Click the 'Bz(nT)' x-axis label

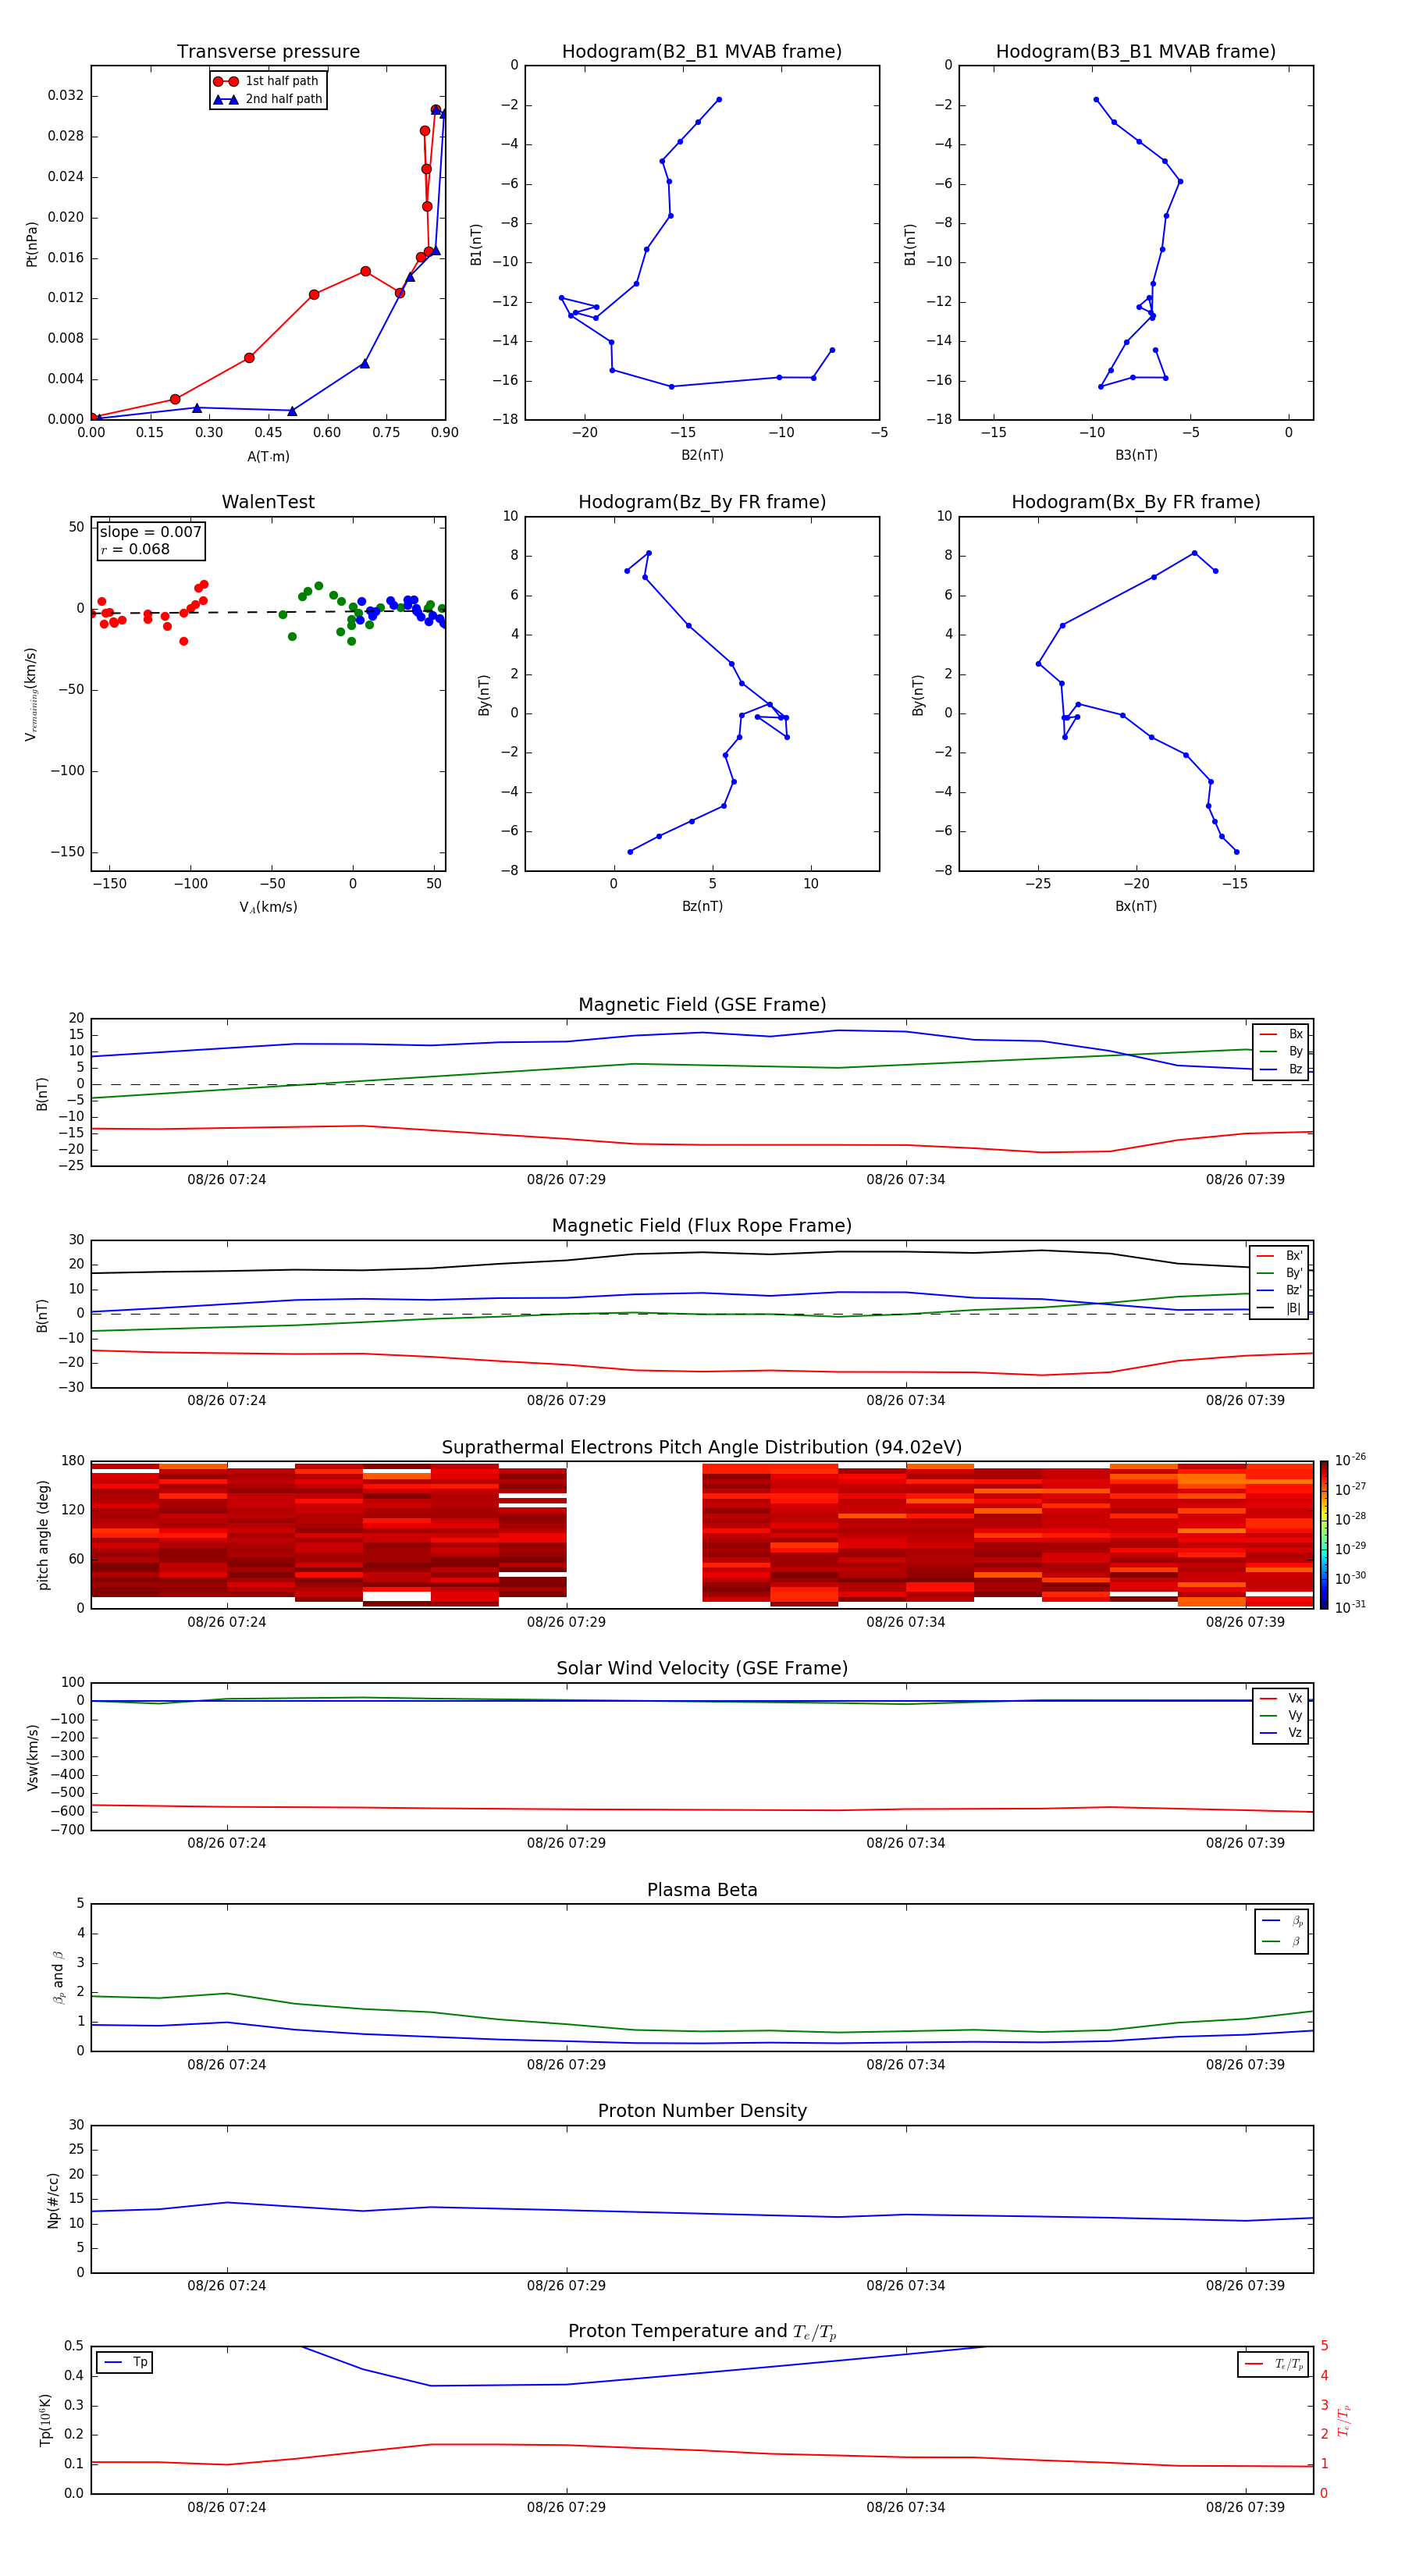point(702,906)
